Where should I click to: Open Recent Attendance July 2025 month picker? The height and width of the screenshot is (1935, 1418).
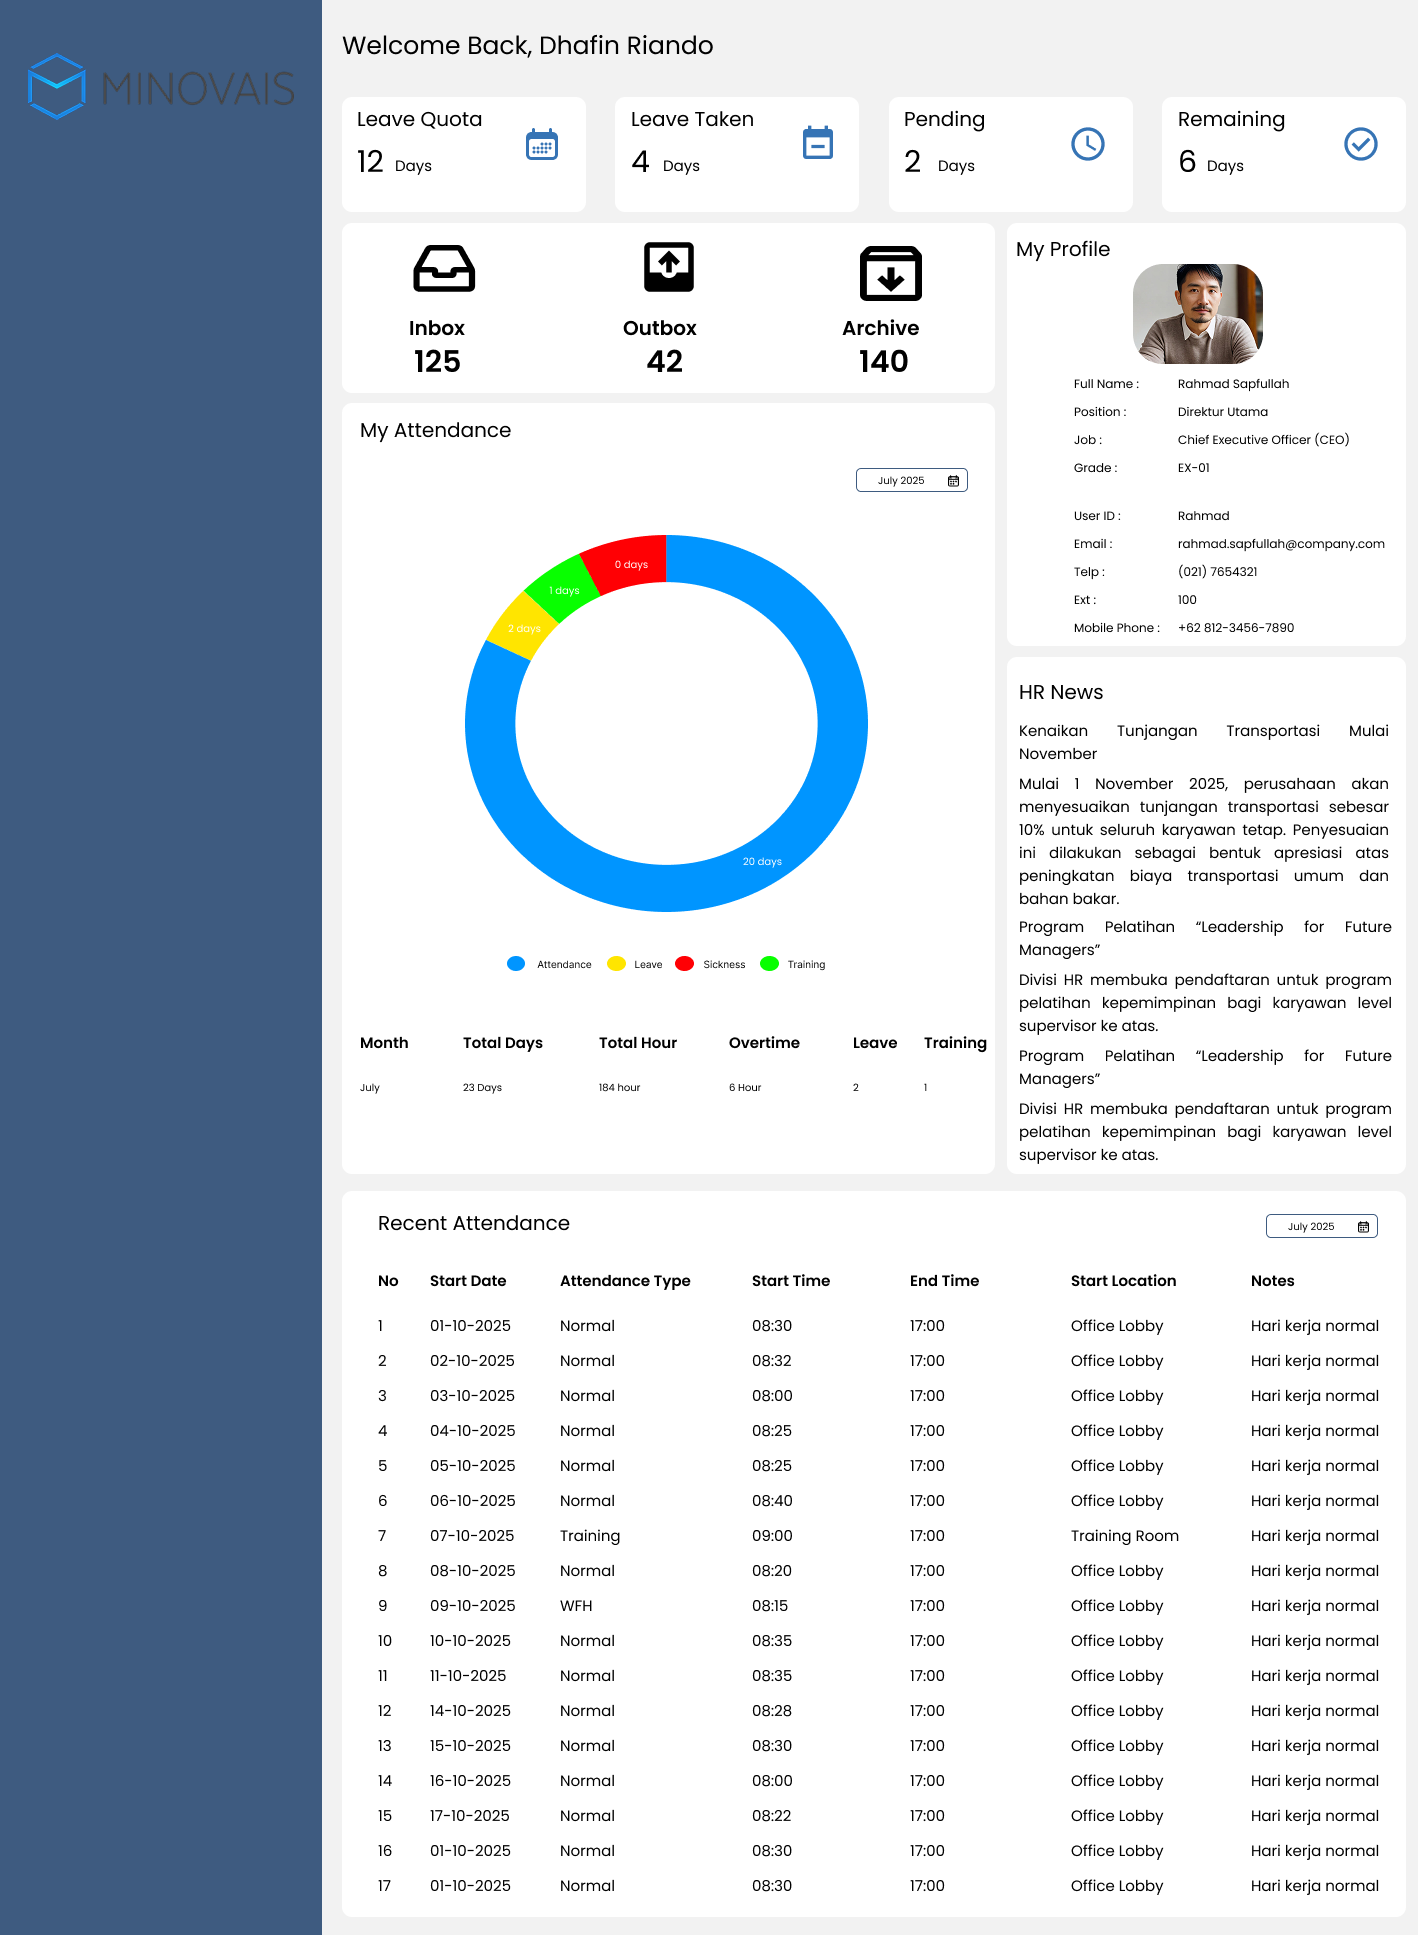(x=1321, y=1227)
